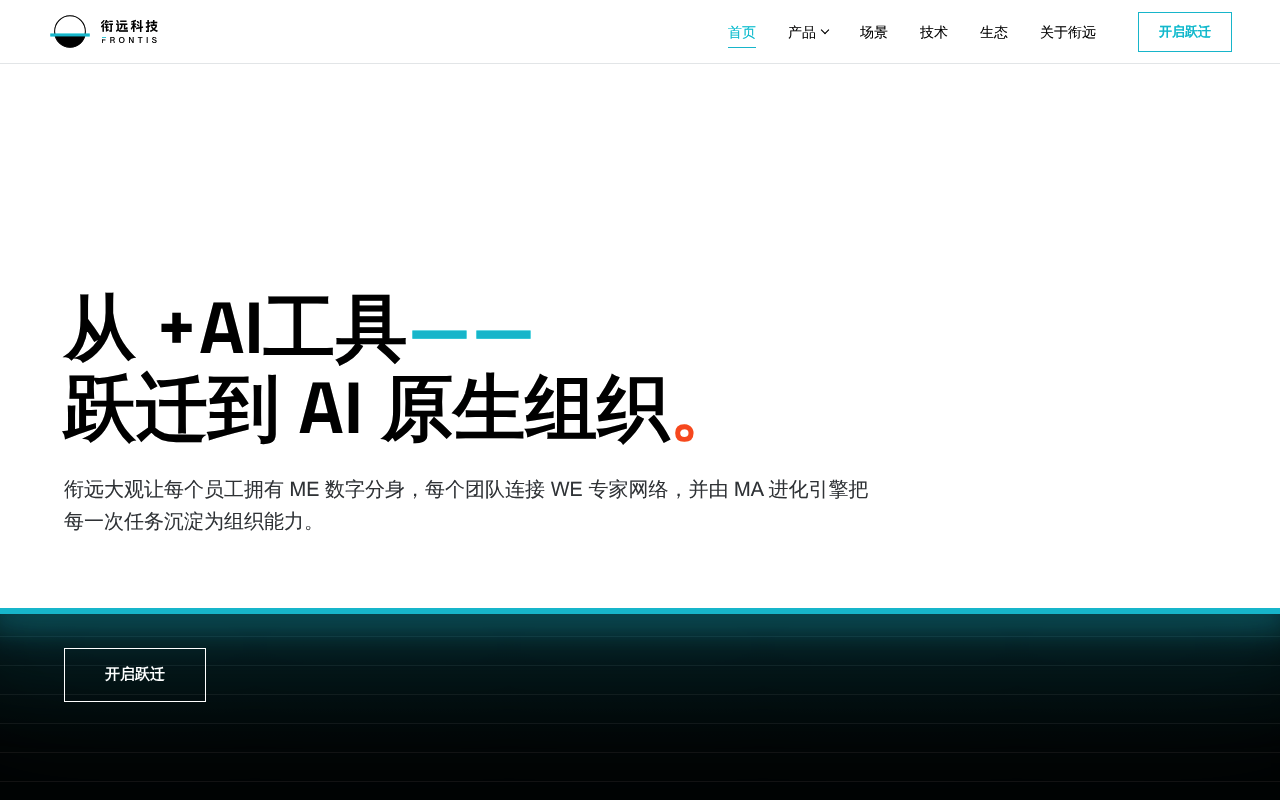Open the 技术 nav item
The image size is (1280, 800).
point(934,32)
